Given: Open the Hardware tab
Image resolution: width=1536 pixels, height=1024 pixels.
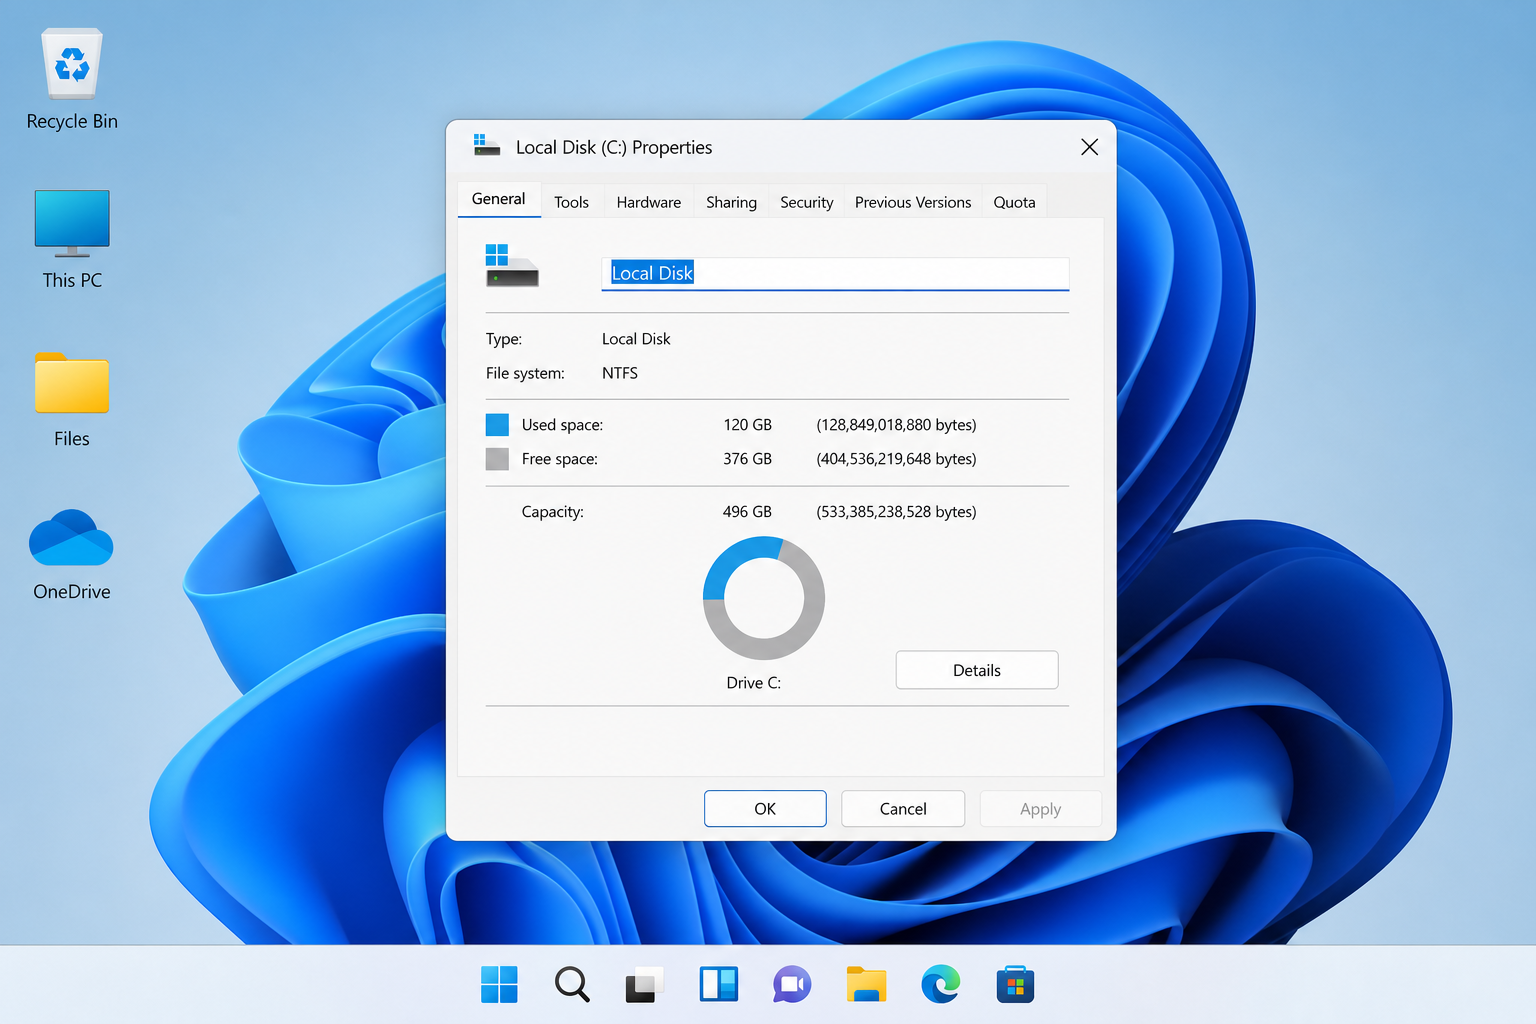Looking at the screenshot, I should [x=649, y=202].
